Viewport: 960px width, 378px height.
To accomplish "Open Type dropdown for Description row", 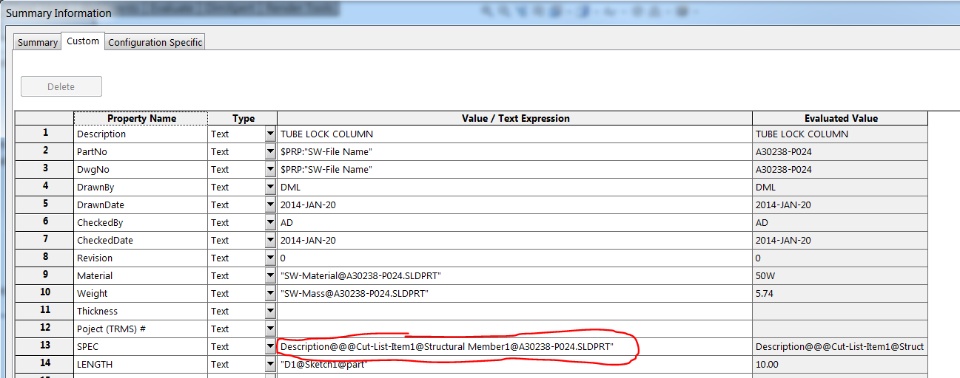I will pyautogui.click(x=271, y=134).
